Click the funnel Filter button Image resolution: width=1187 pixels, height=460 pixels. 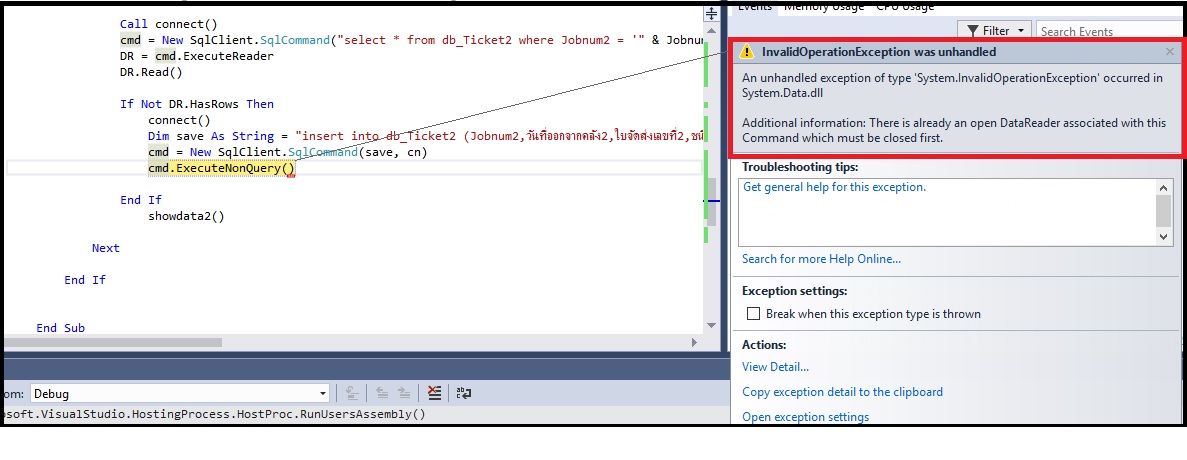pyautogui.click(x=995, y=31)
